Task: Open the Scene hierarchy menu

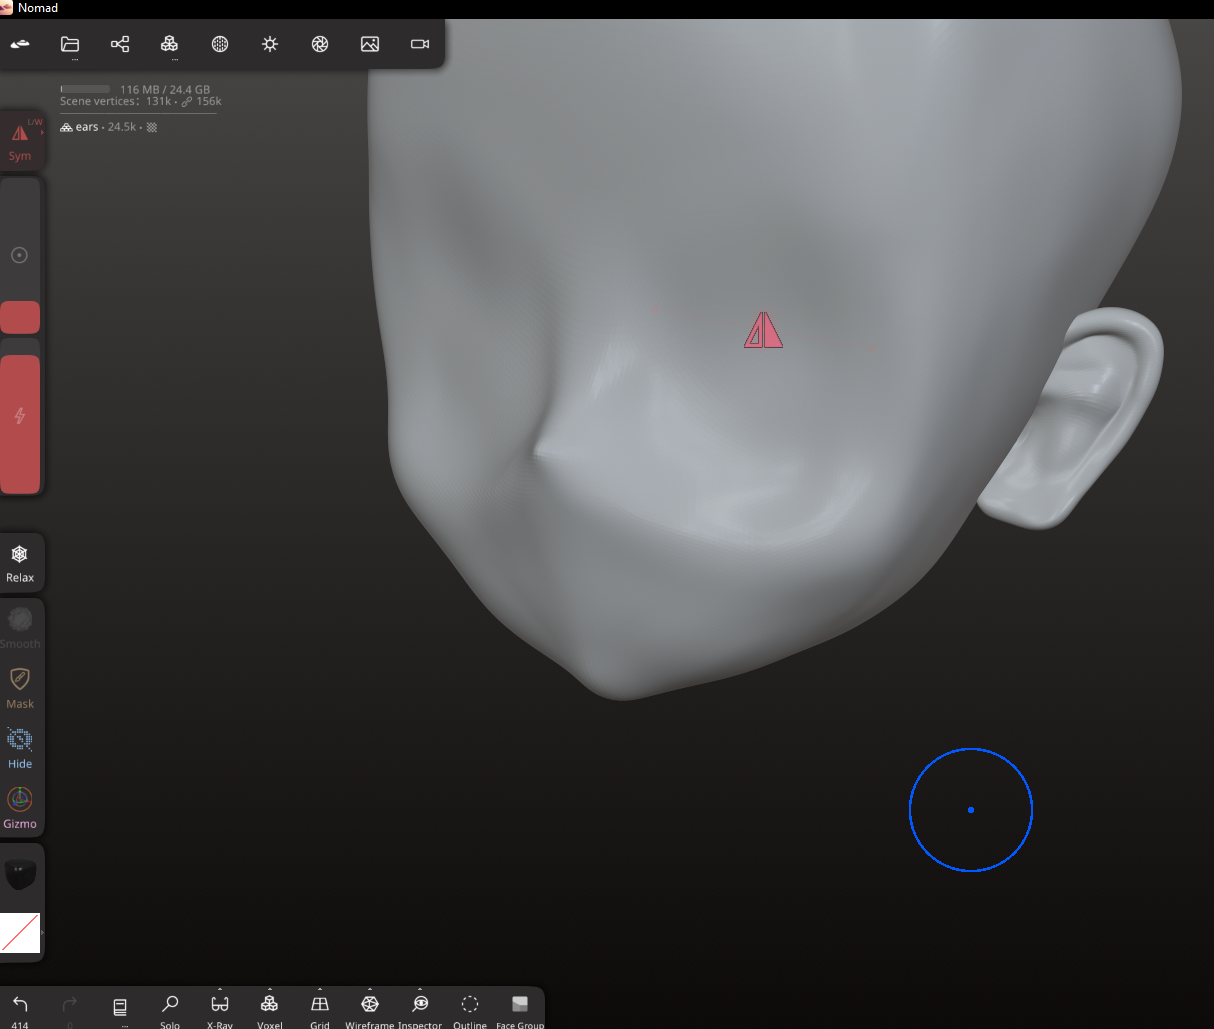Action: (120, 44)
